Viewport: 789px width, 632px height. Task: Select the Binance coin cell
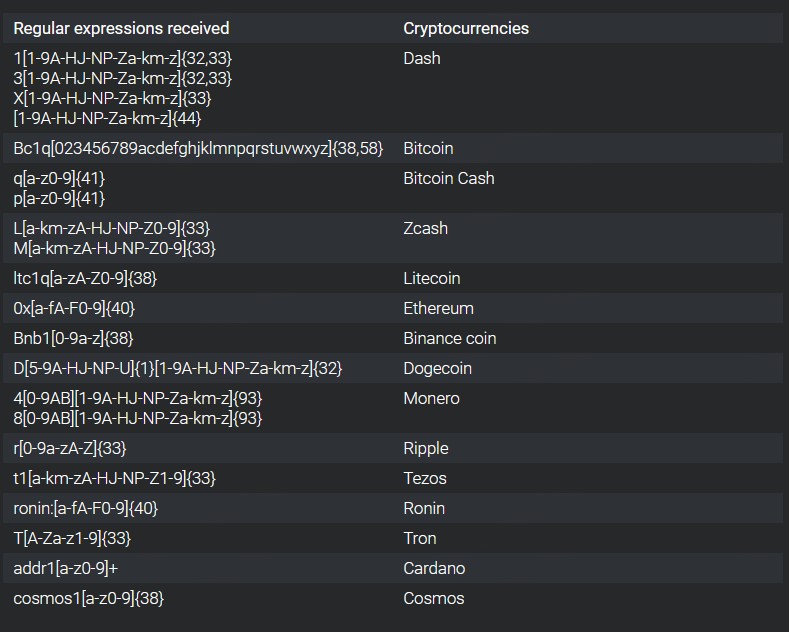pos(449,338)
